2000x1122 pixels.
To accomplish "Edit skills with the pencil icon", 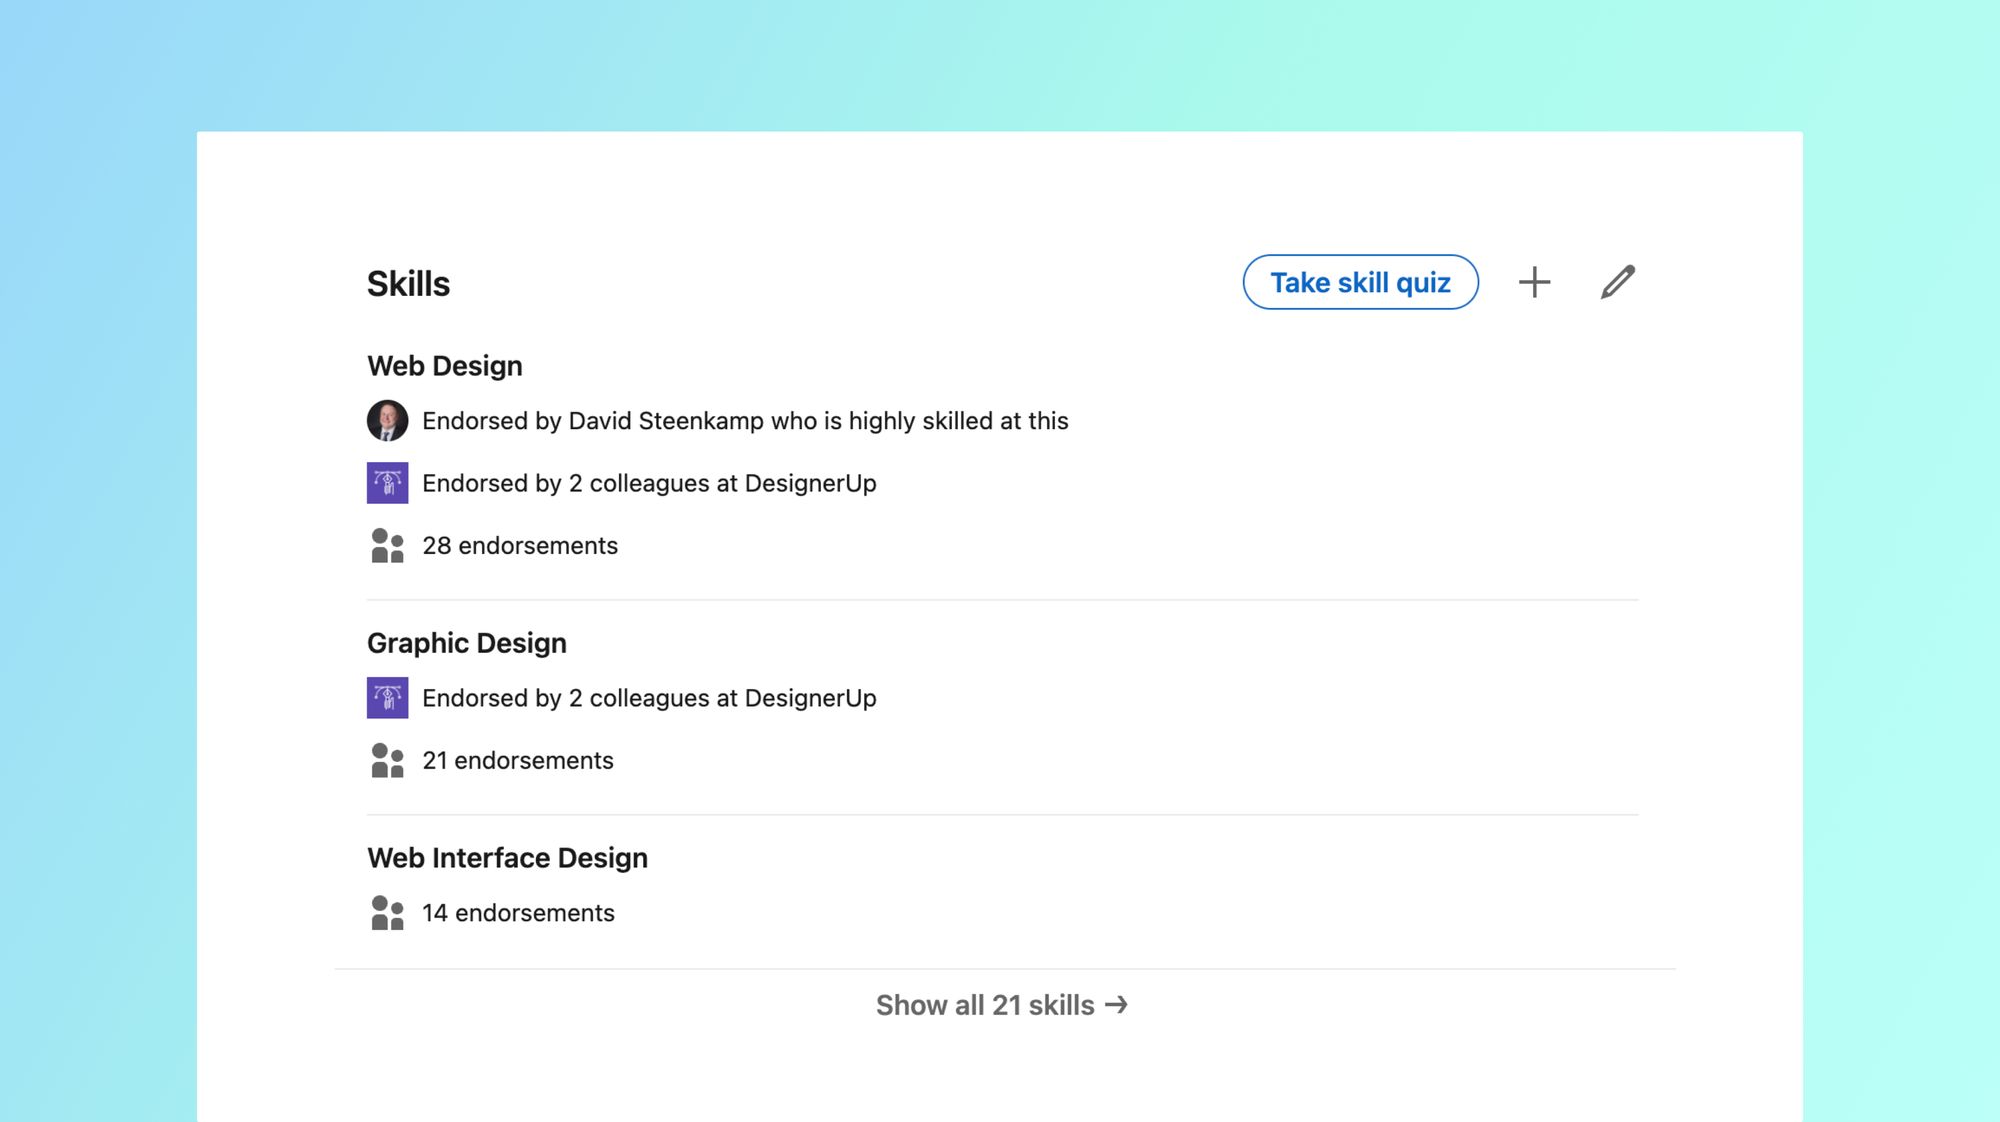I will [1617, 282].
